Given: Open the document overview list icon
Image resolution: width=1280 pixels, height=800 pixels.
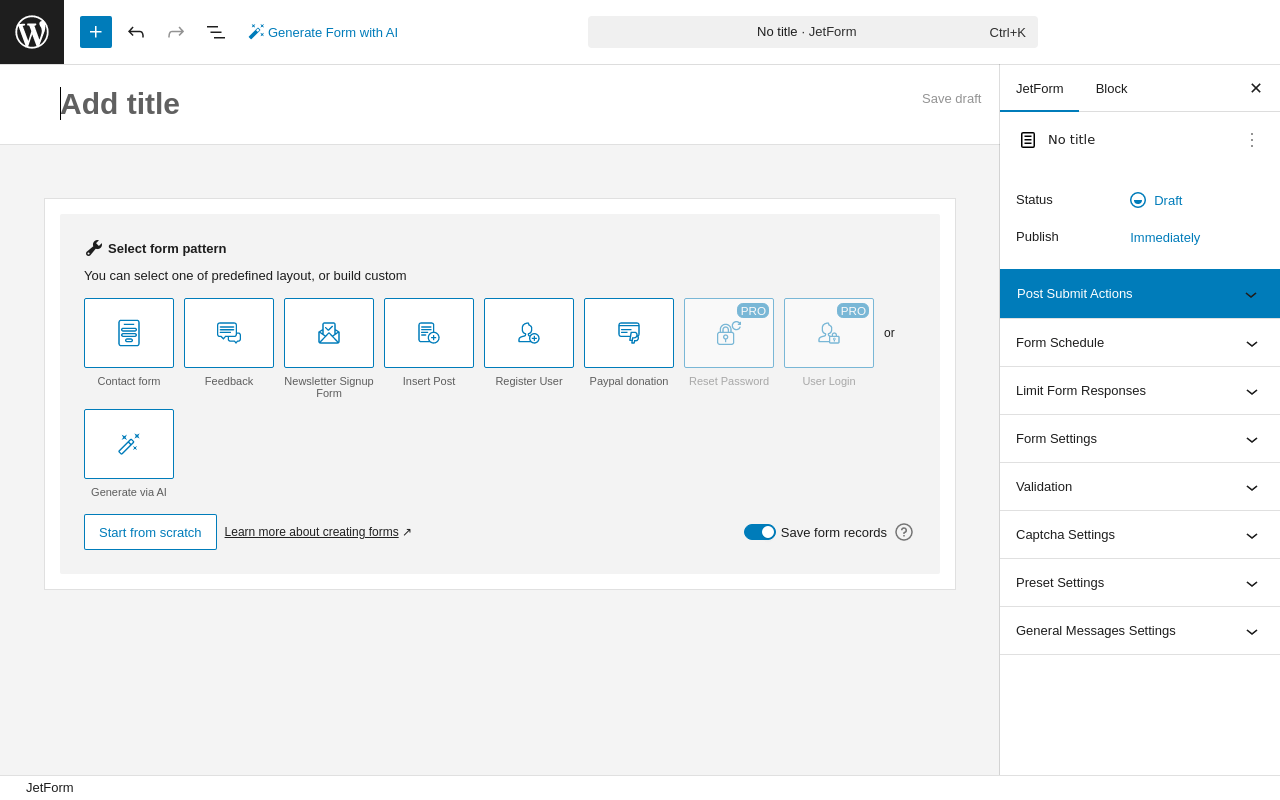Looking at the screenshot, I should coord(216,32).
